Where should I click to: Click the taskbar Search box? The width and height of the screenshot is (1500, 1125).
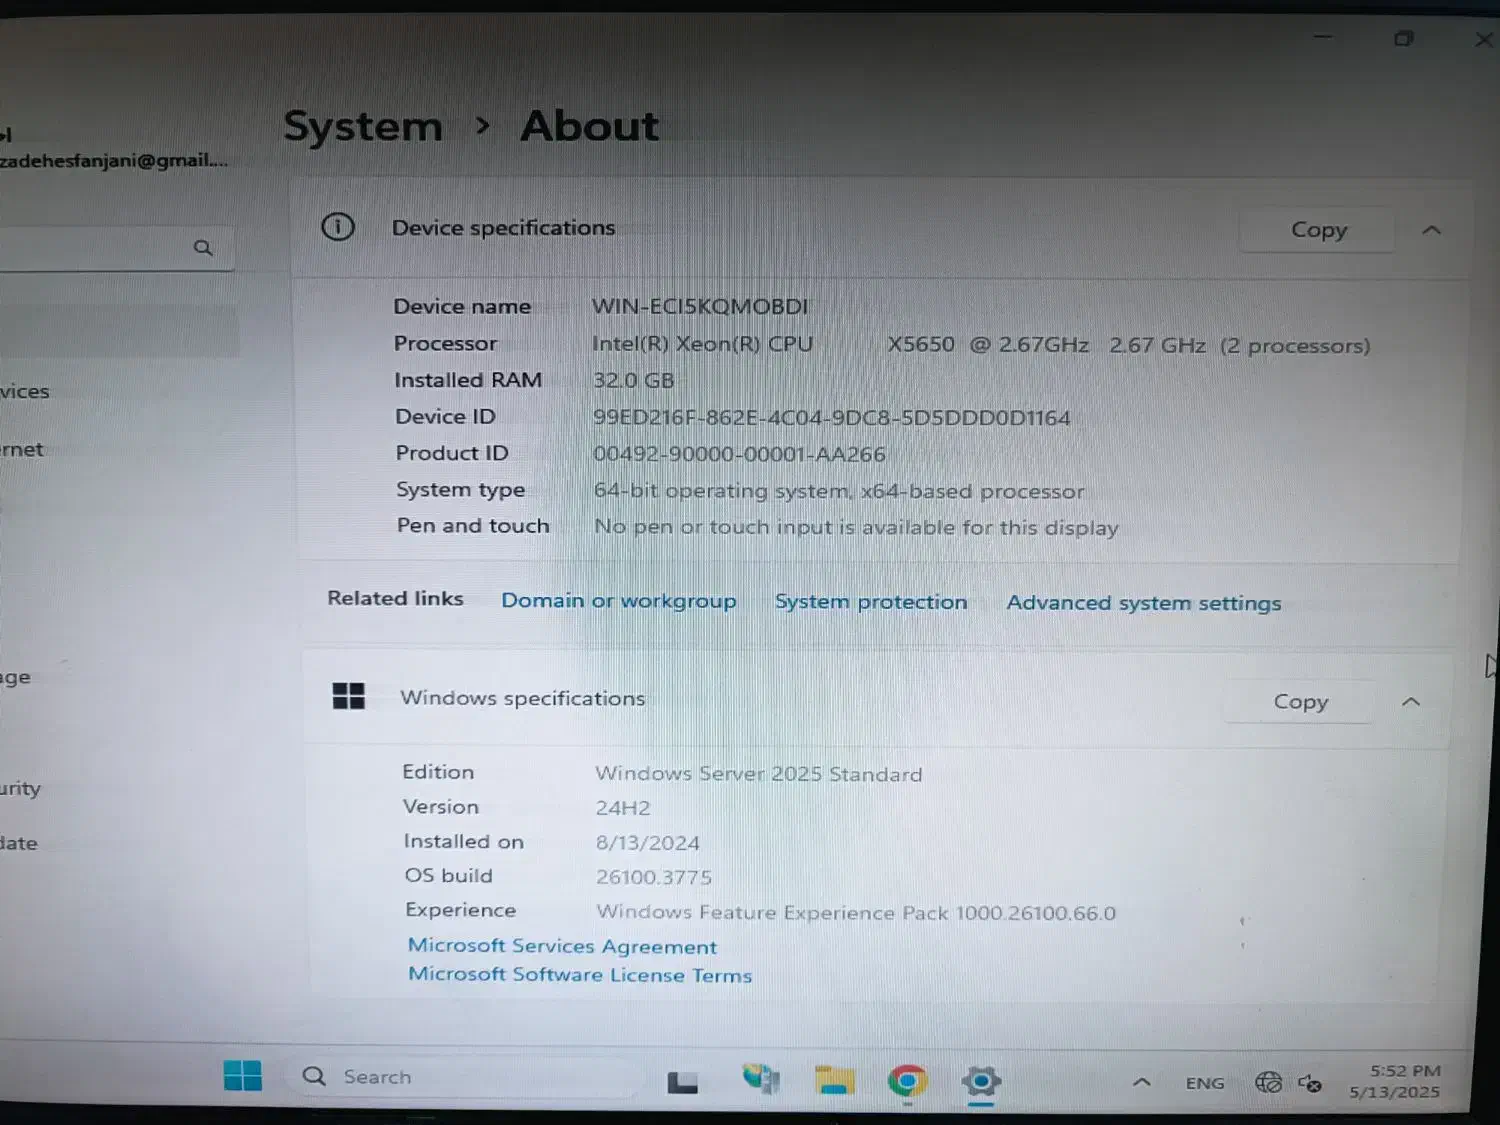point(466,1077)
